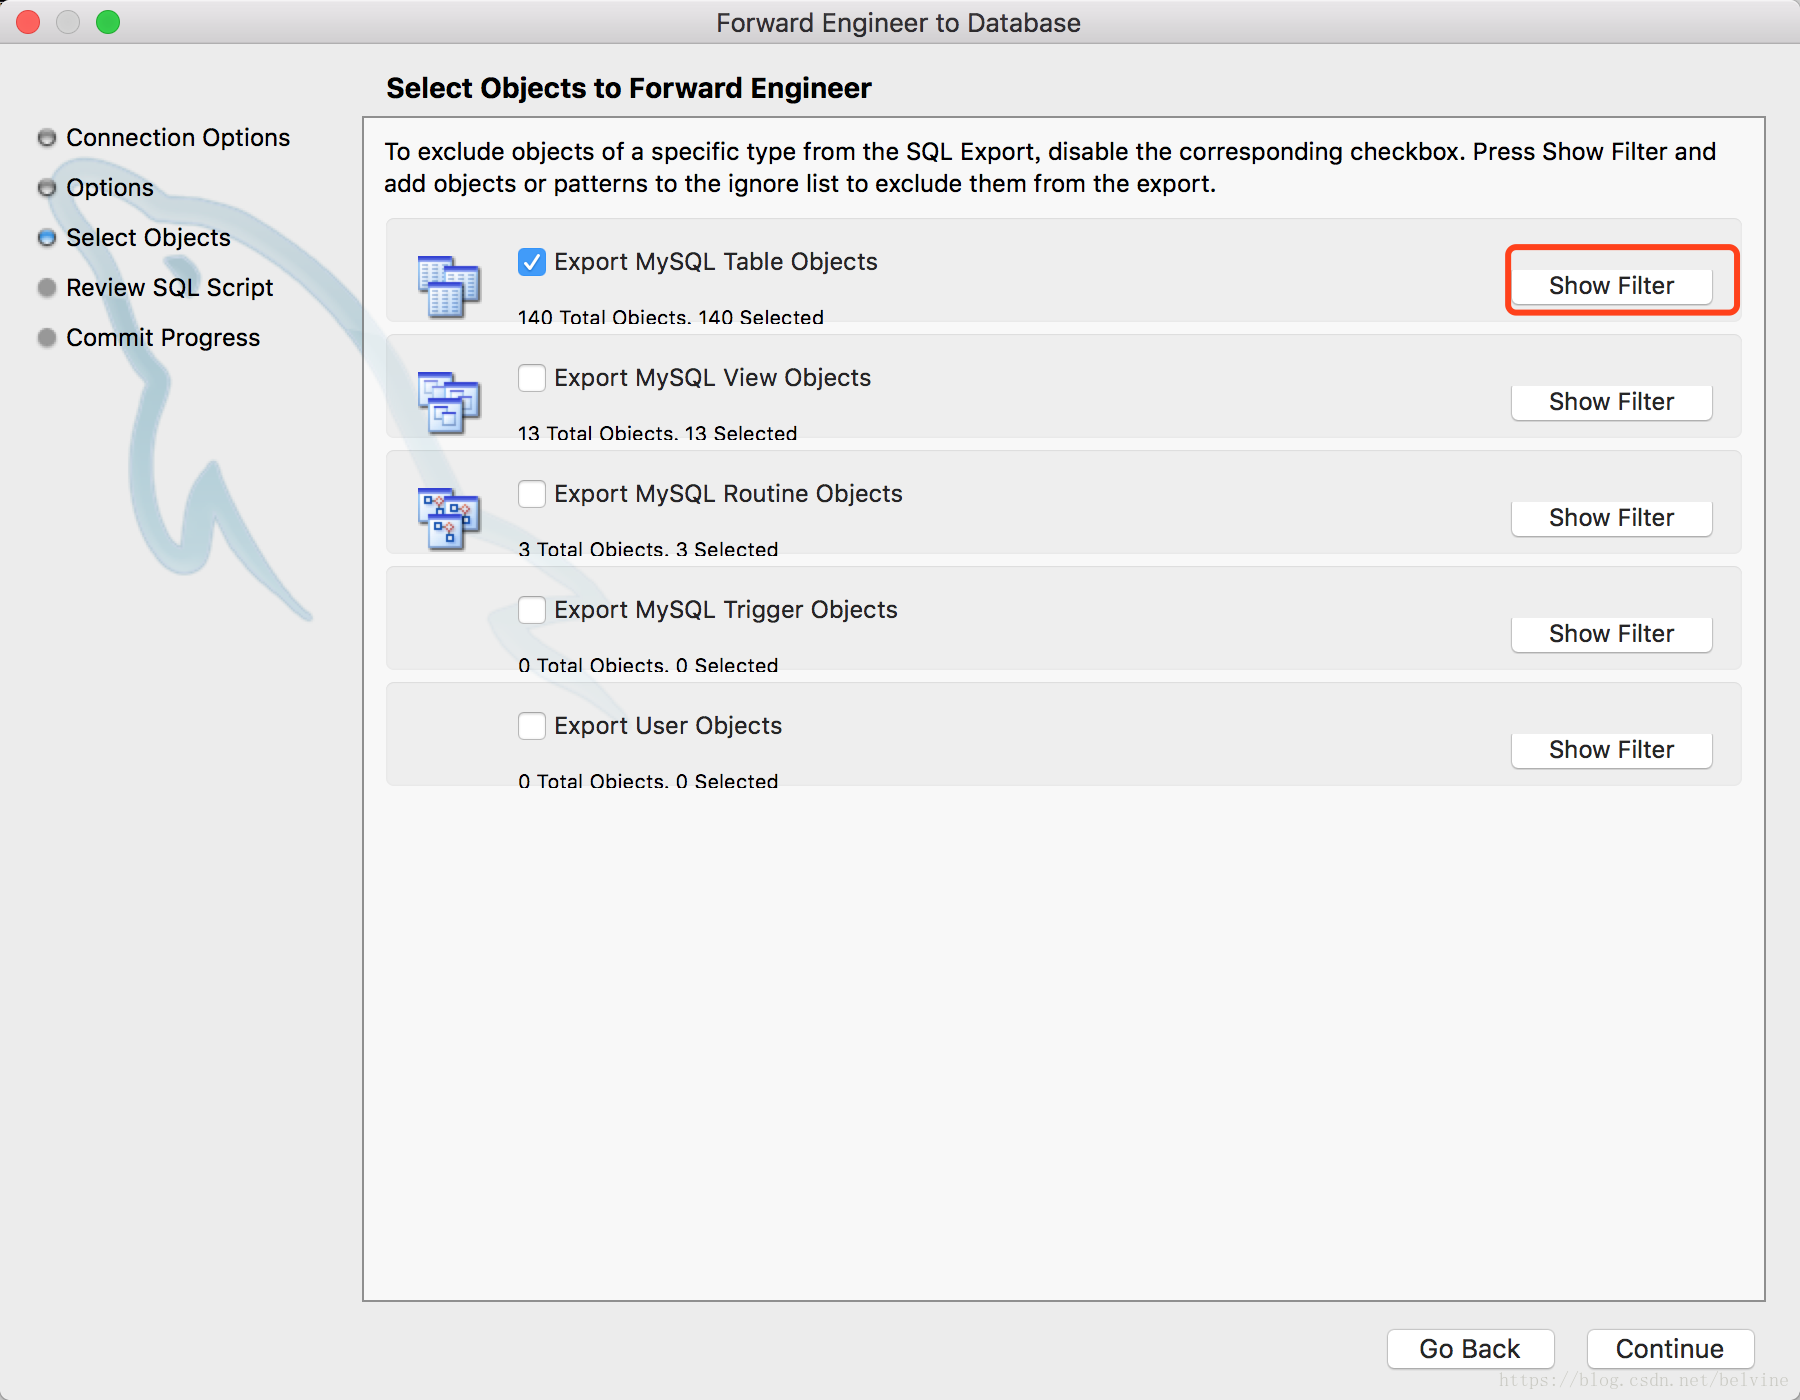Click the MySQL View Objects icon
The image size is (1800, 1400).
click(x=449, y=402)
